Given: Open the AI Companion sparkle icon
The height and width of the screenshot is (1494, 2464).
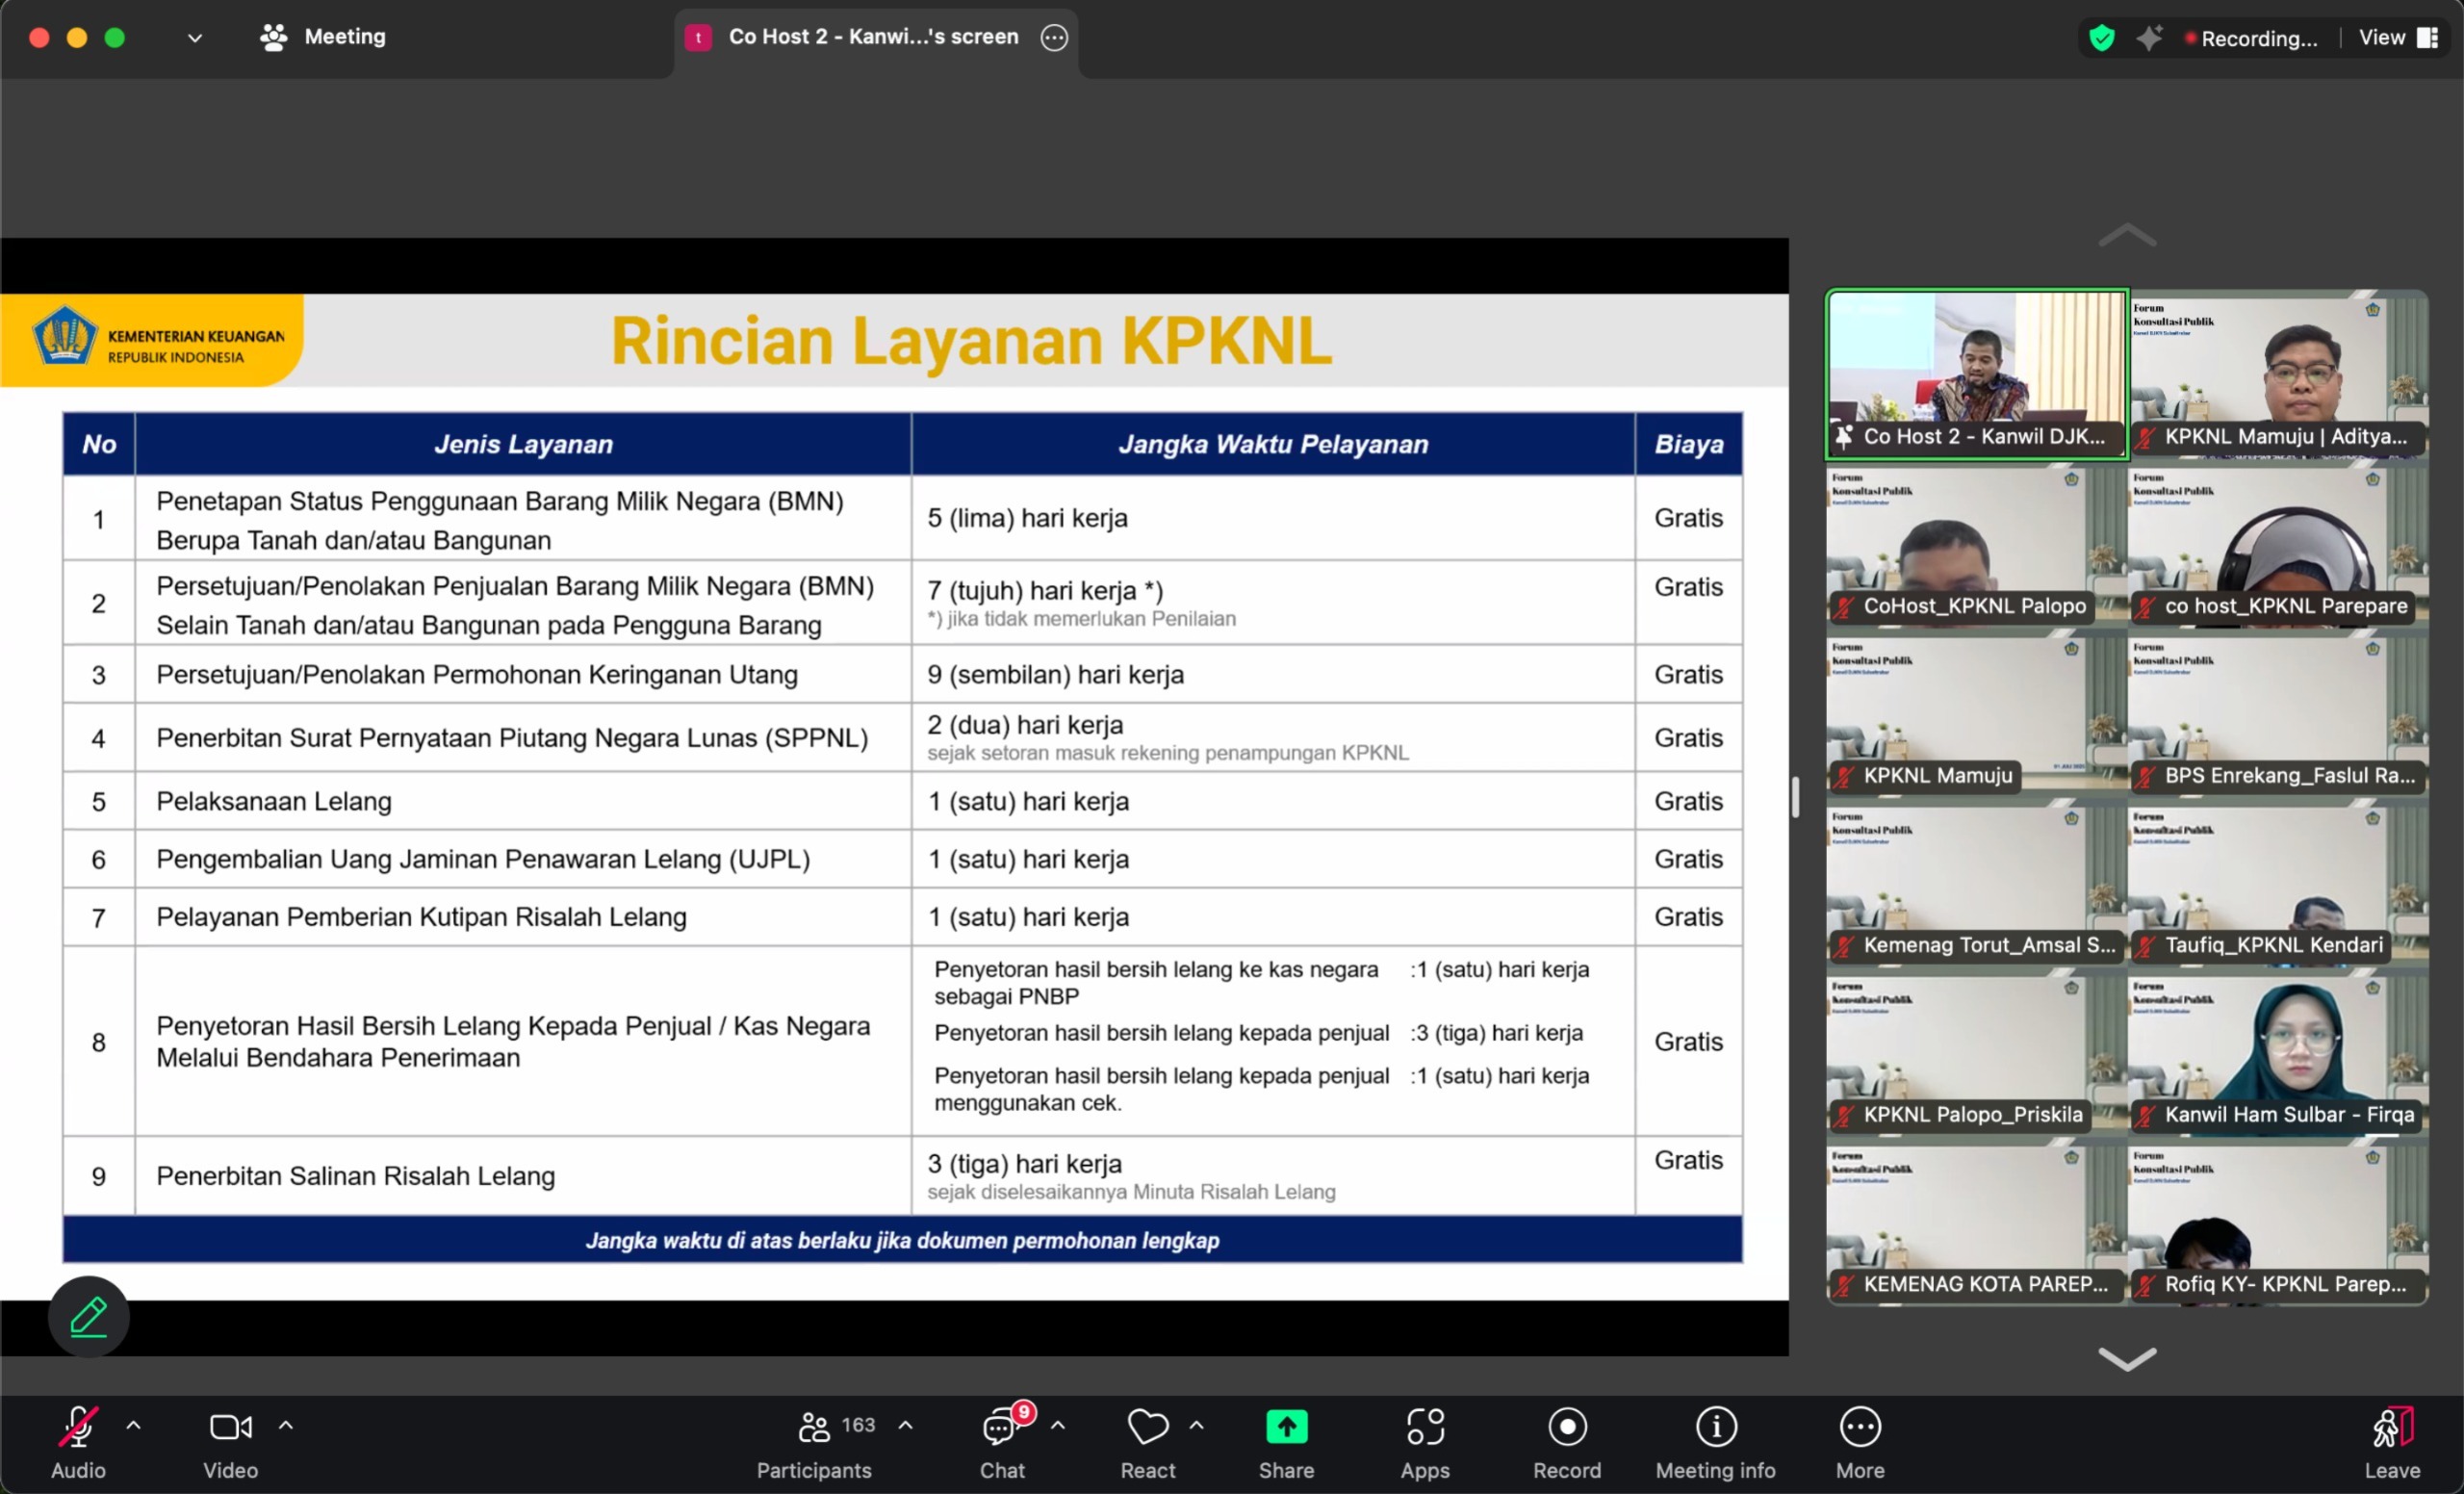Looking at the screenshot, I should (2149, 38).
